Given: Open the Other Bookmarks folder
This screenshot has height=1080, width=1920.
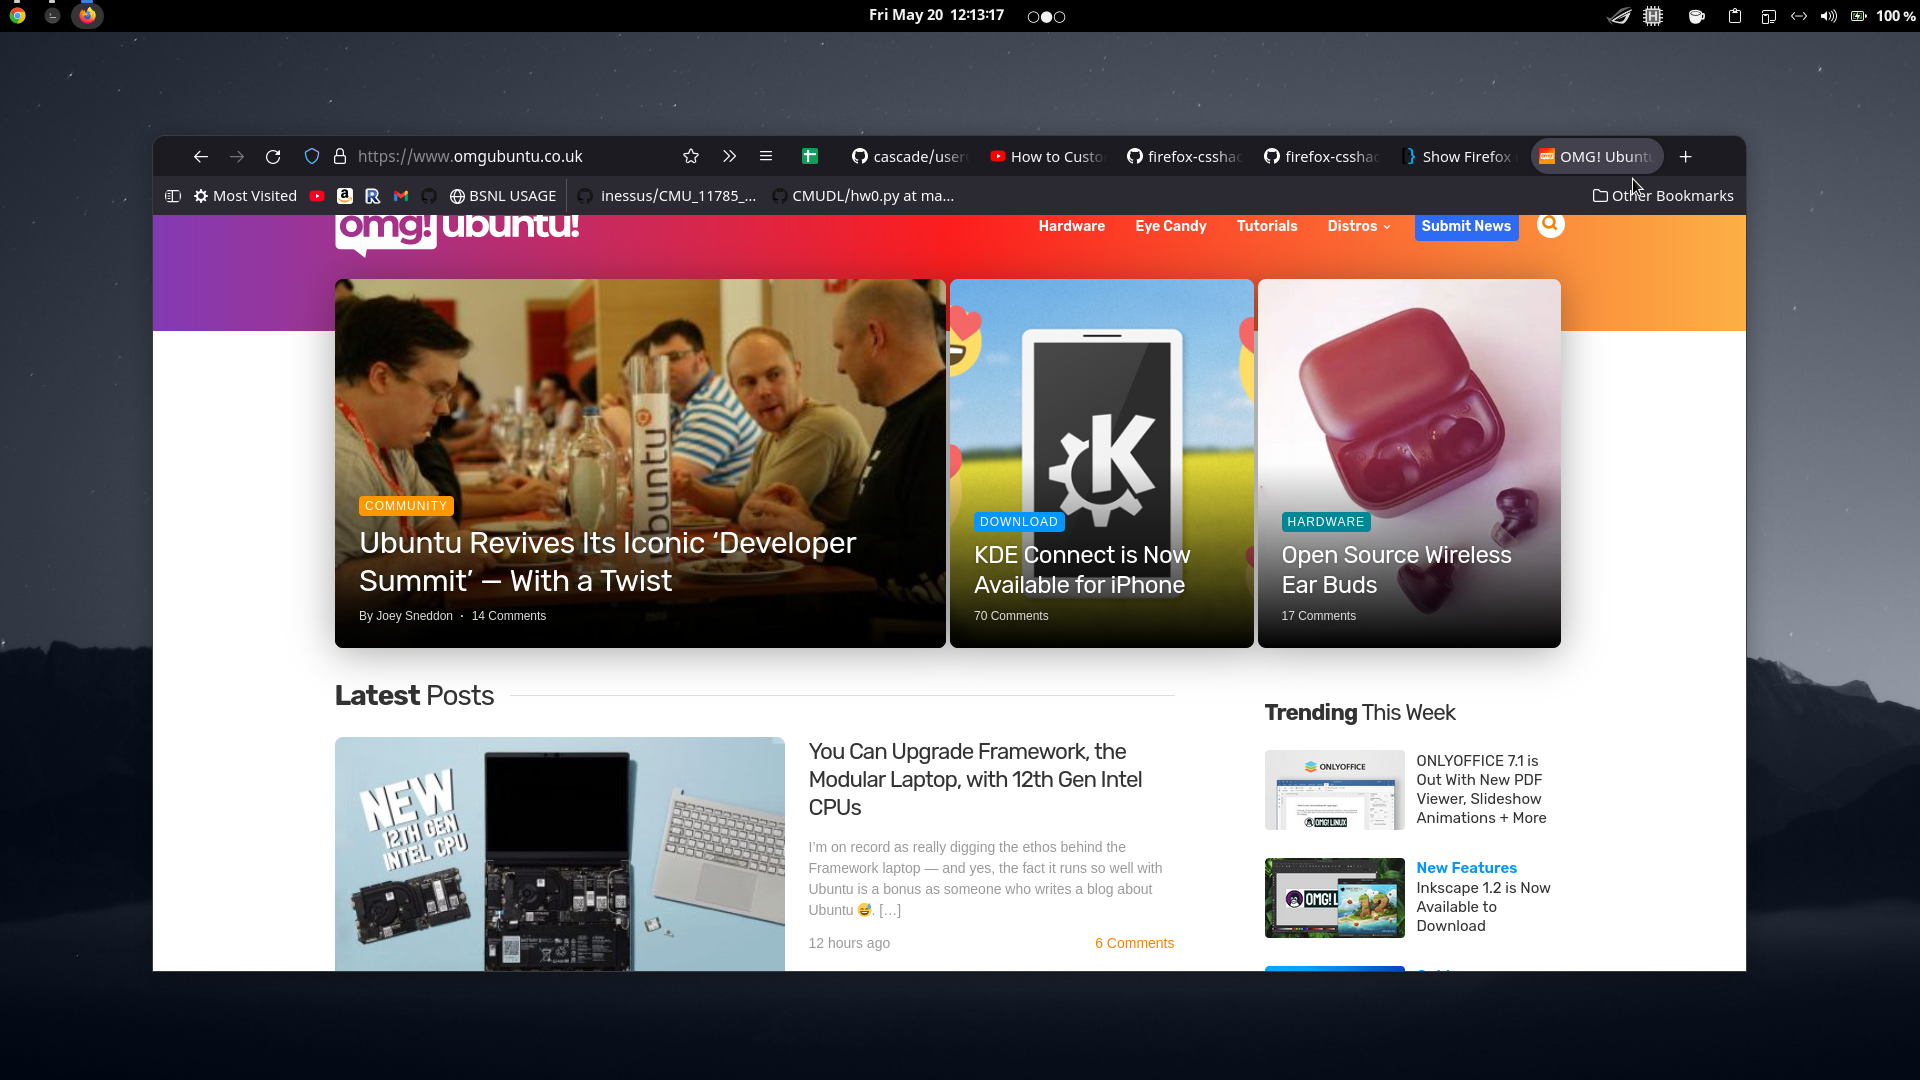Looking at the screenshot, I should tap(1663, 196).
